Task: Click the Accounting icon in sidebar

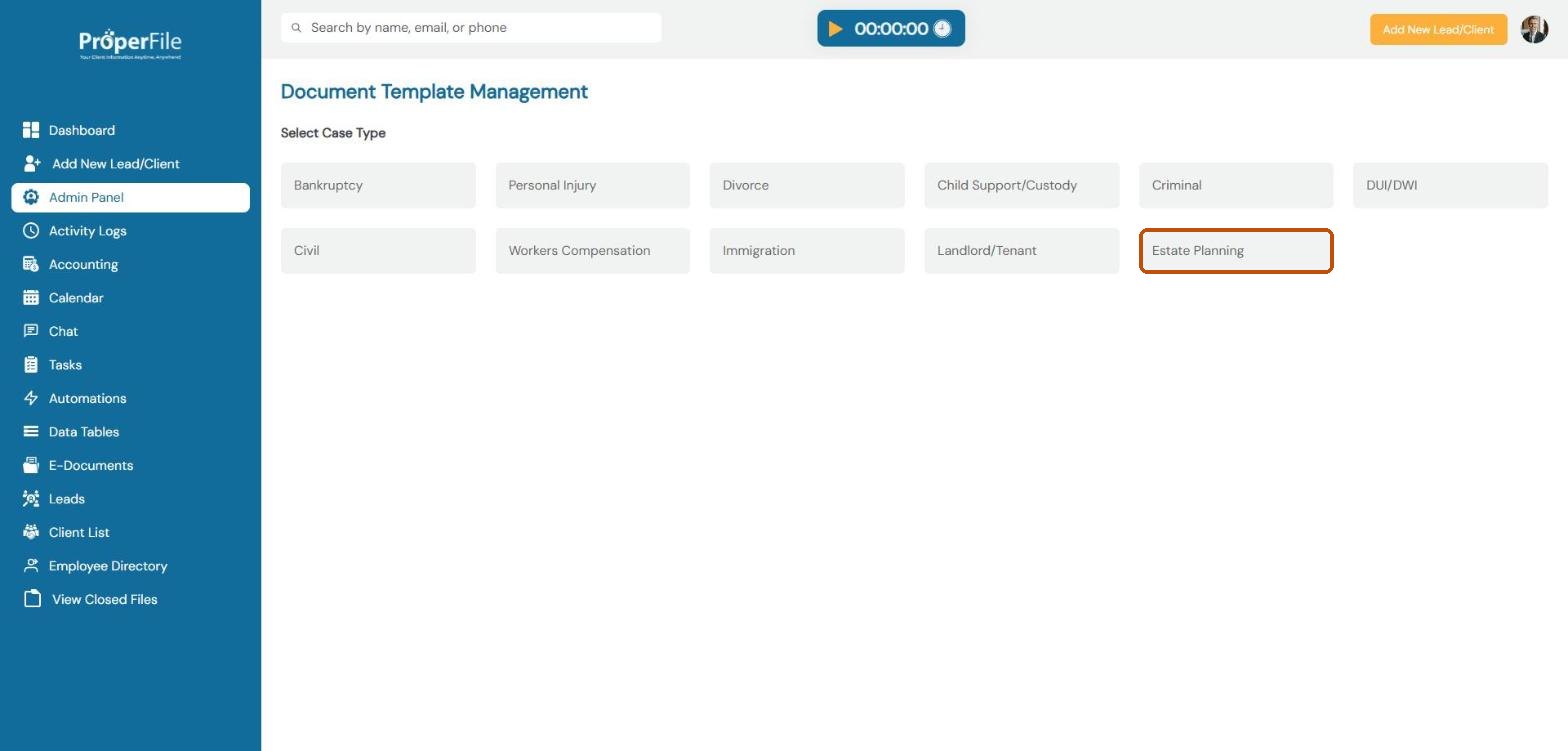Action: pyautogui.click(x=31, y=264)
